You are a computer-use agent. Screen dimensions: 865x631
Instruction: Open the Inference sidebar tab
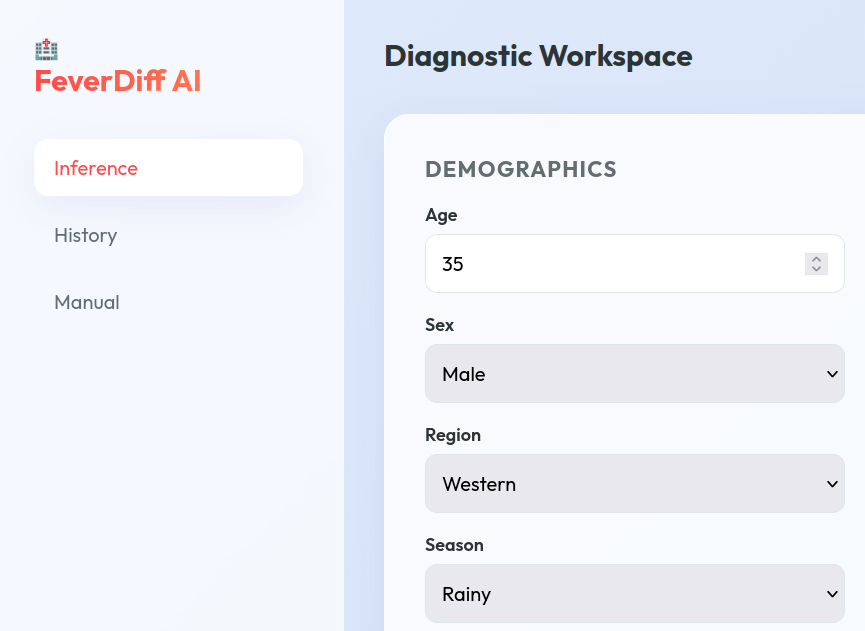[x=168, y=168]
